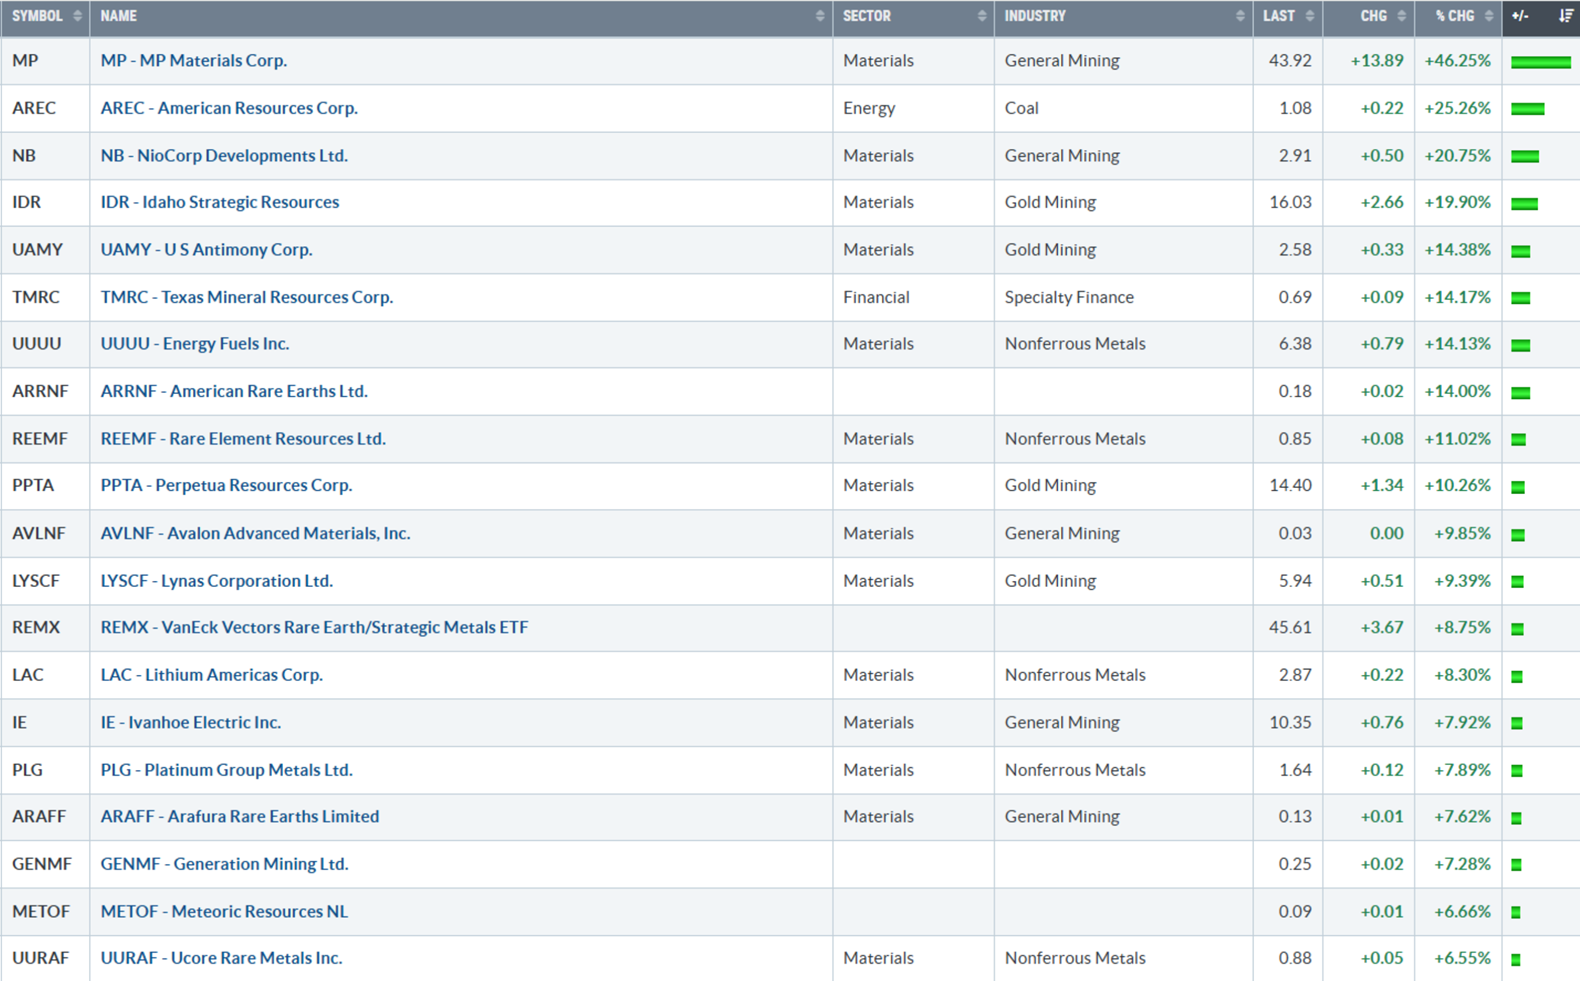The height and width of the screenshot is (981, 1580).
Task: Click the CHG column sort arrows
Action: pos(1401,16)
